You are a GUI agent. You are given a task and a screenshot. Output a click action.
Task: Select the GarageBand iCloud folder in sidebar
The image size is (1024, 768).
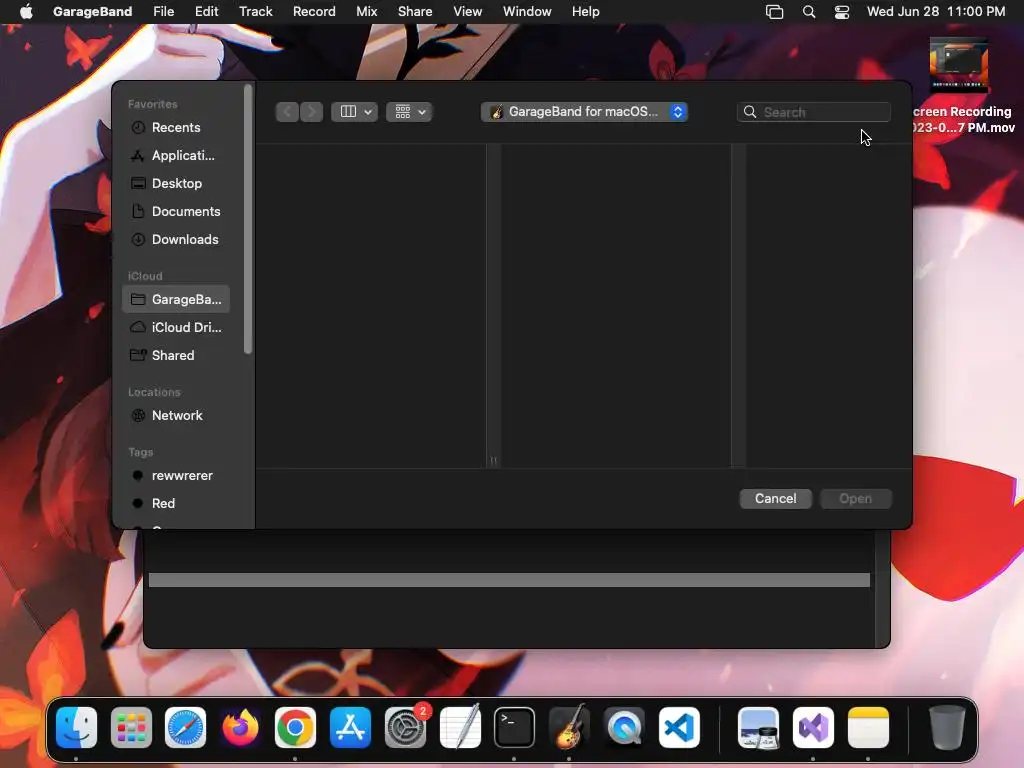pos(176,299)
